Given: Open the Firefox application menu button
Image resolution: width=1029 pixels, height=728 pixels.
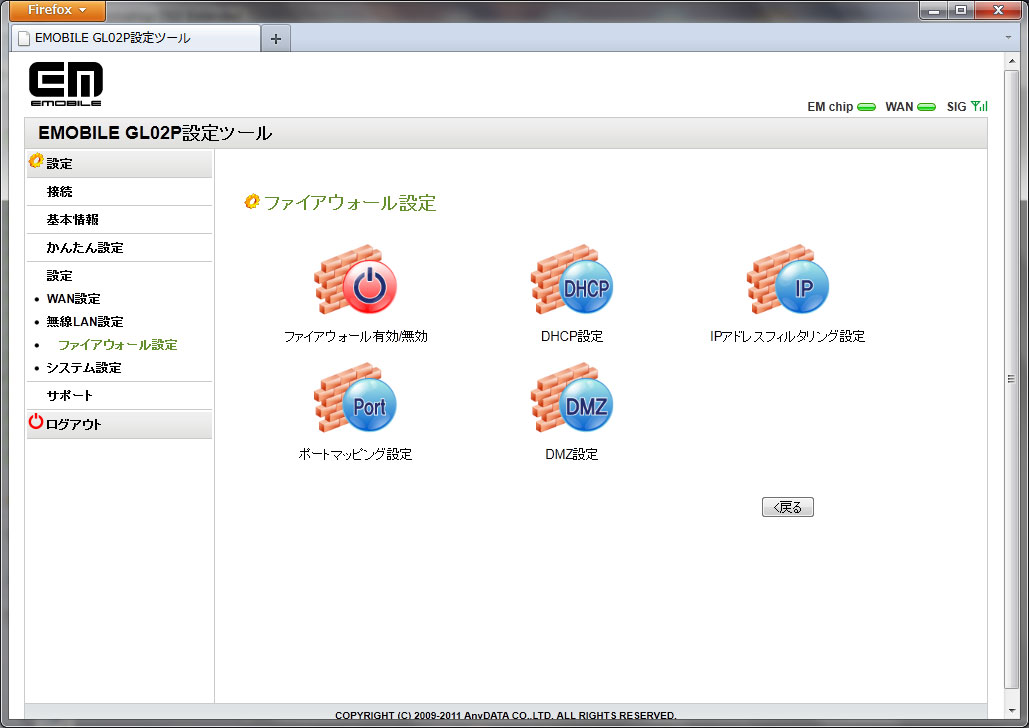Looking at the screenshot, I should [x=57, y=11].
